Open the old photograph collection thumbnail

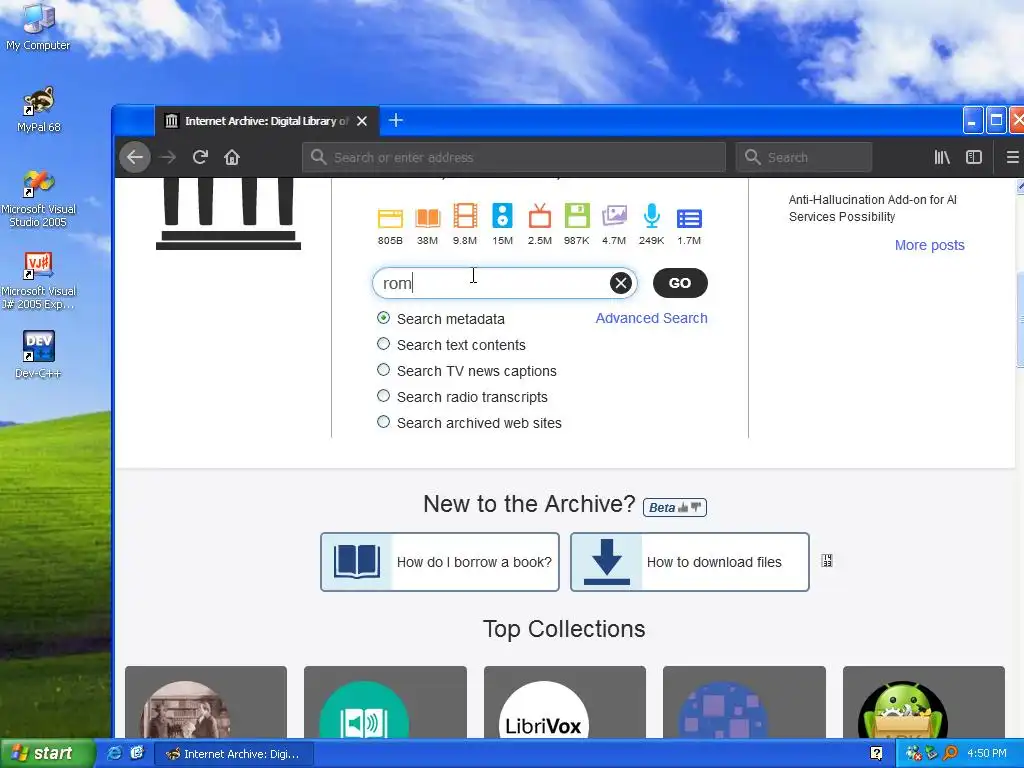coord(206,702)
